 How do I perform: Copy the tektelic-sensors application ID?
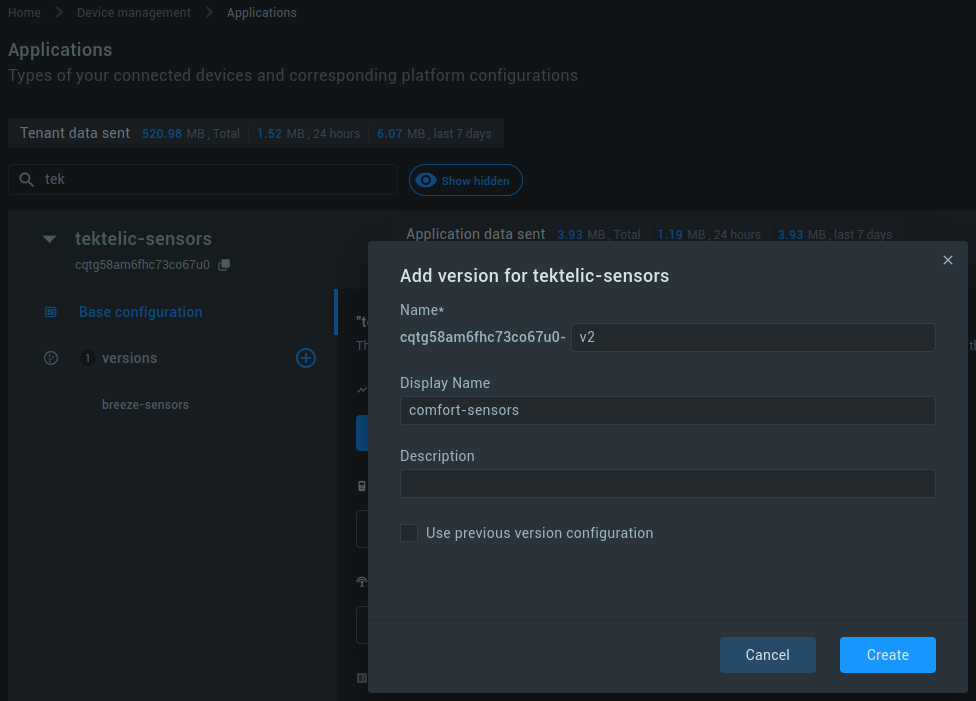point(224,265)
